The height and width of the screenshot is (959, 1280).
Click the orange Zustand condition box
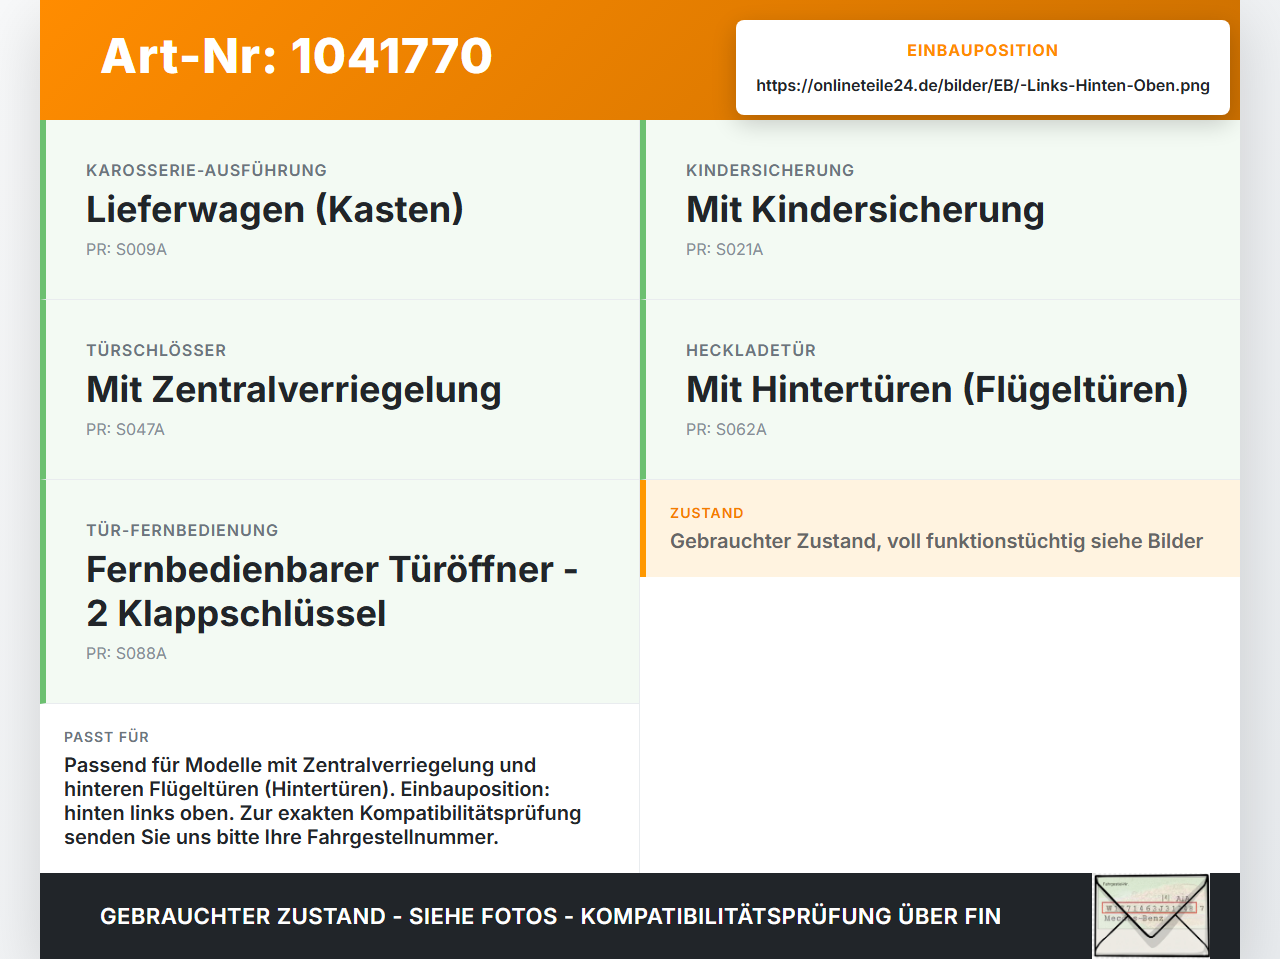click(940, 528)
